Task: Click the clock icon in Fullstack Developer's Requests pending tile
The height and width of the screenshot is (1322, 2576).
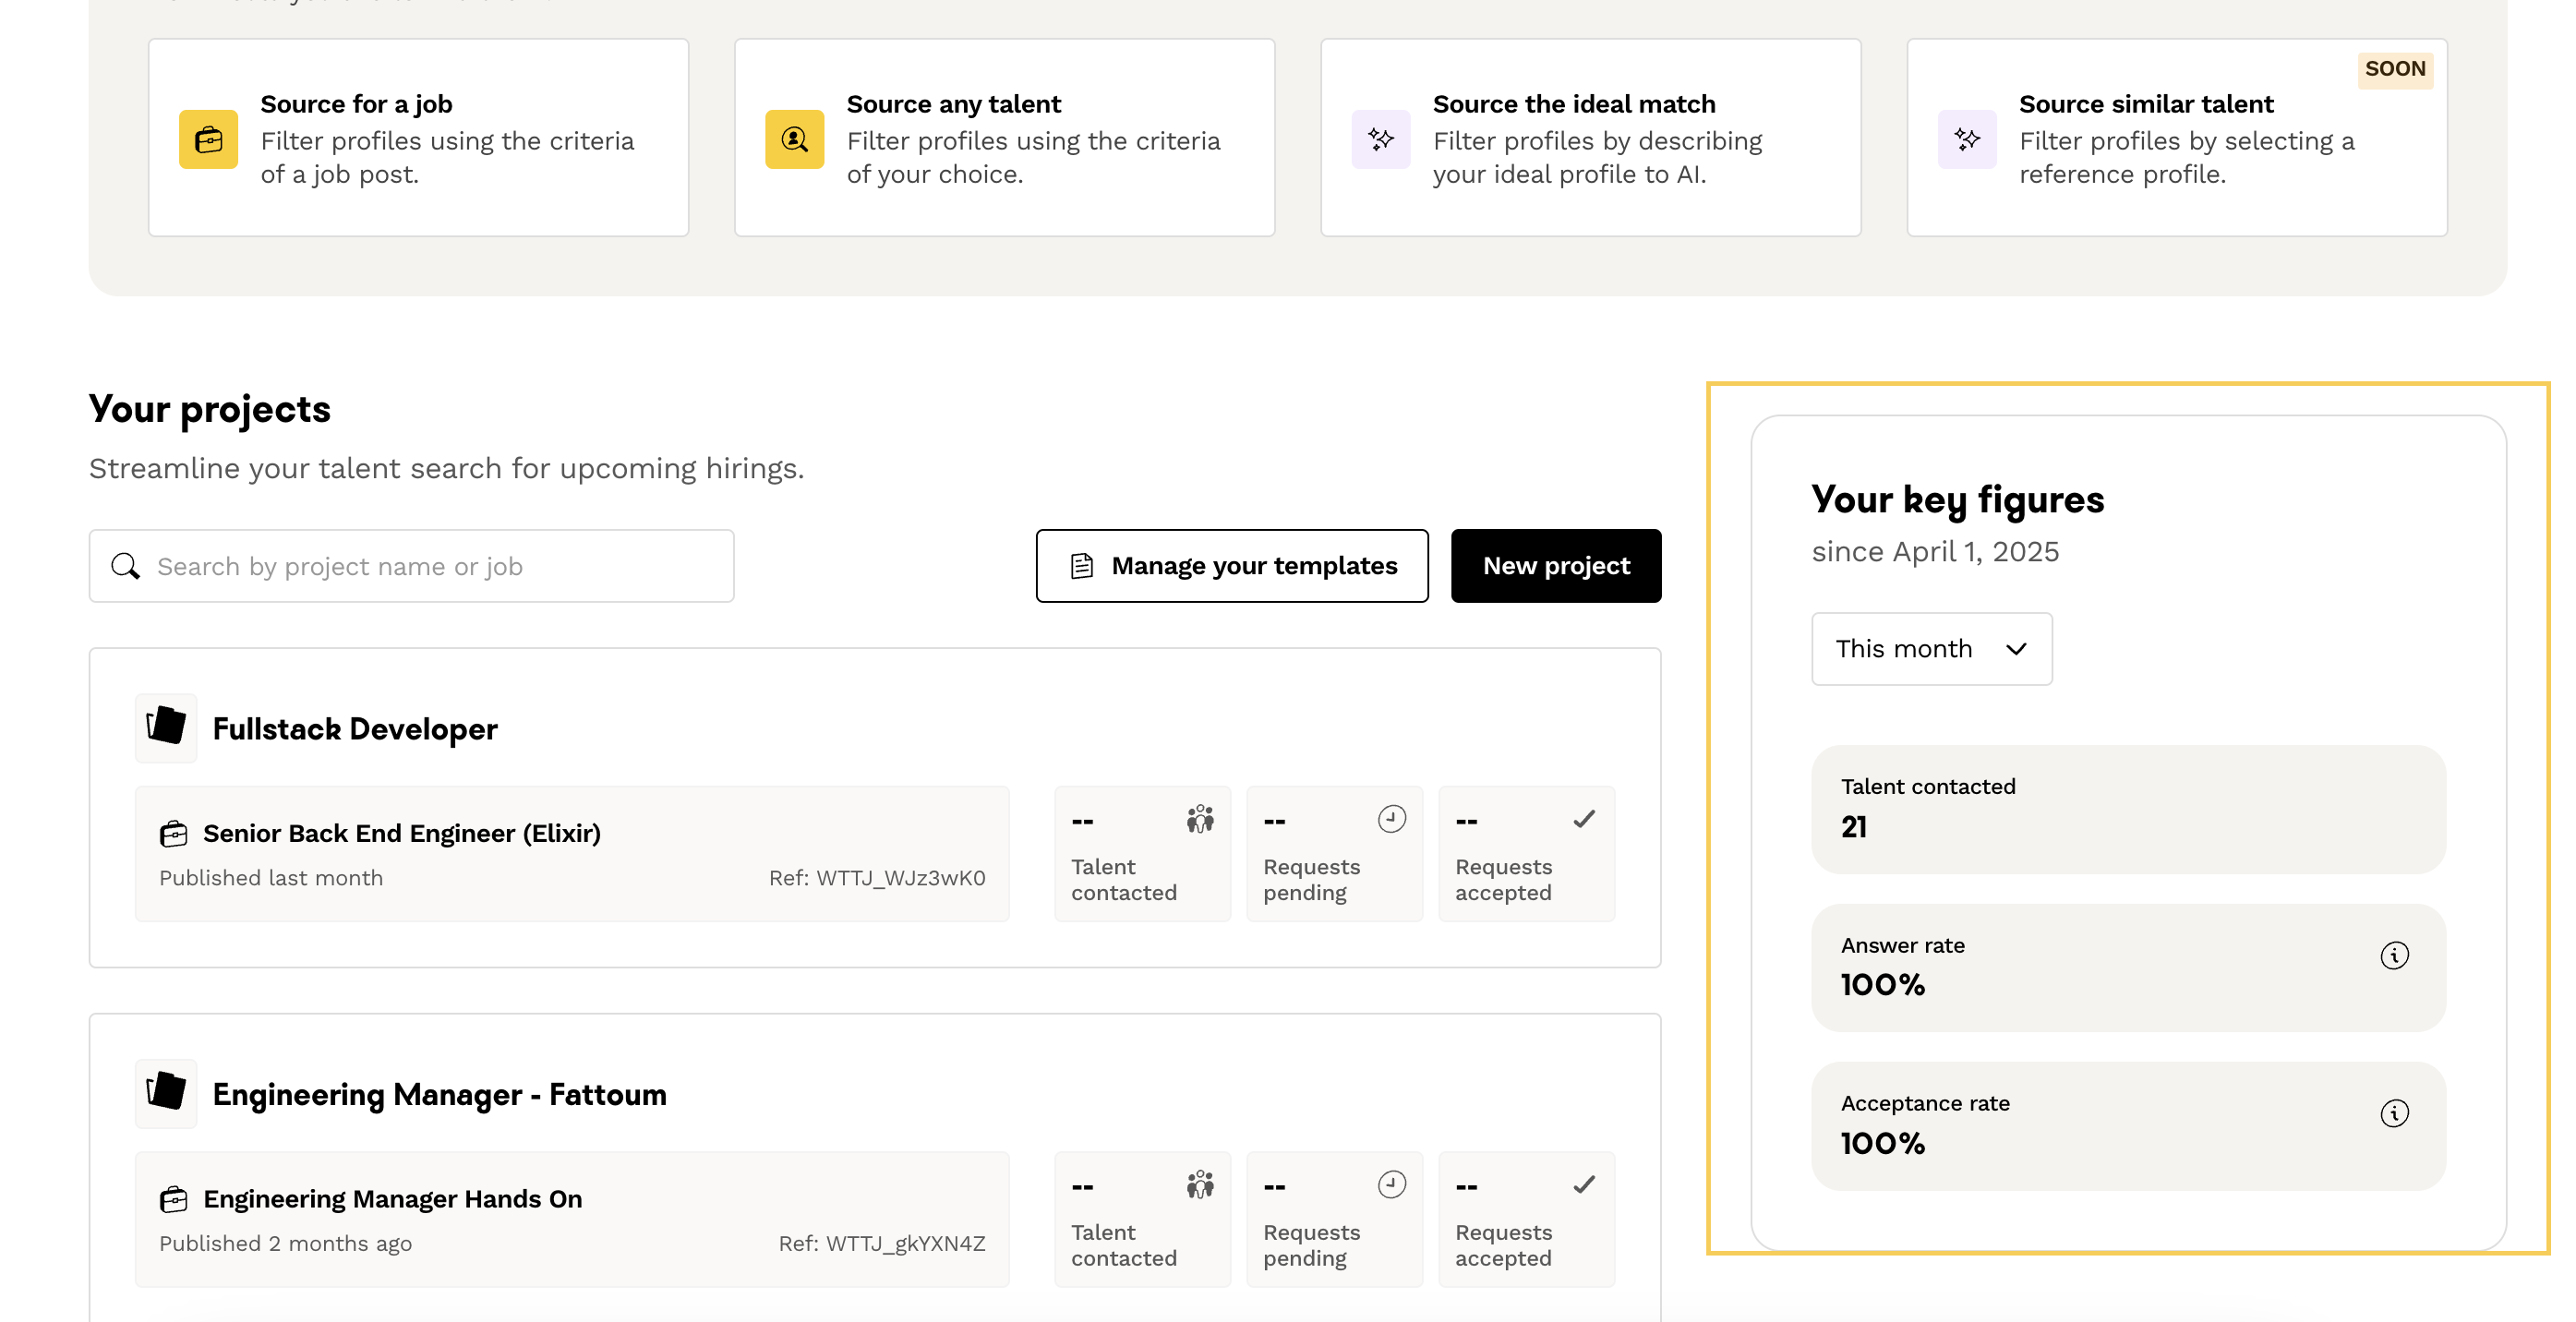Action: click(1391, 819)
